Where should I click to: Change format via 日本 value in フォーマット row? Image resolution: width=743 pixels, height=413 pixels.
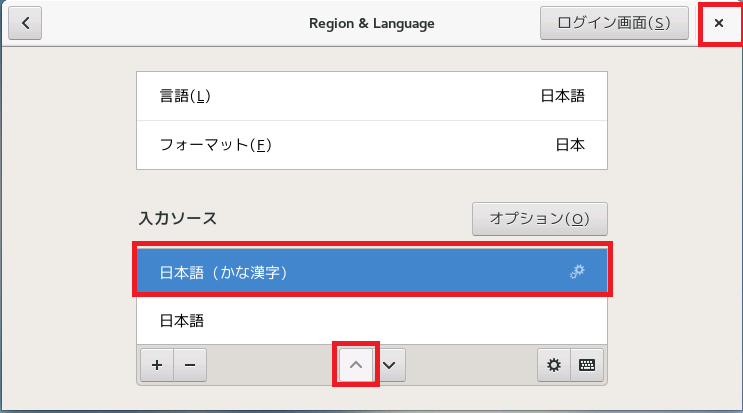tap(569, 145)
